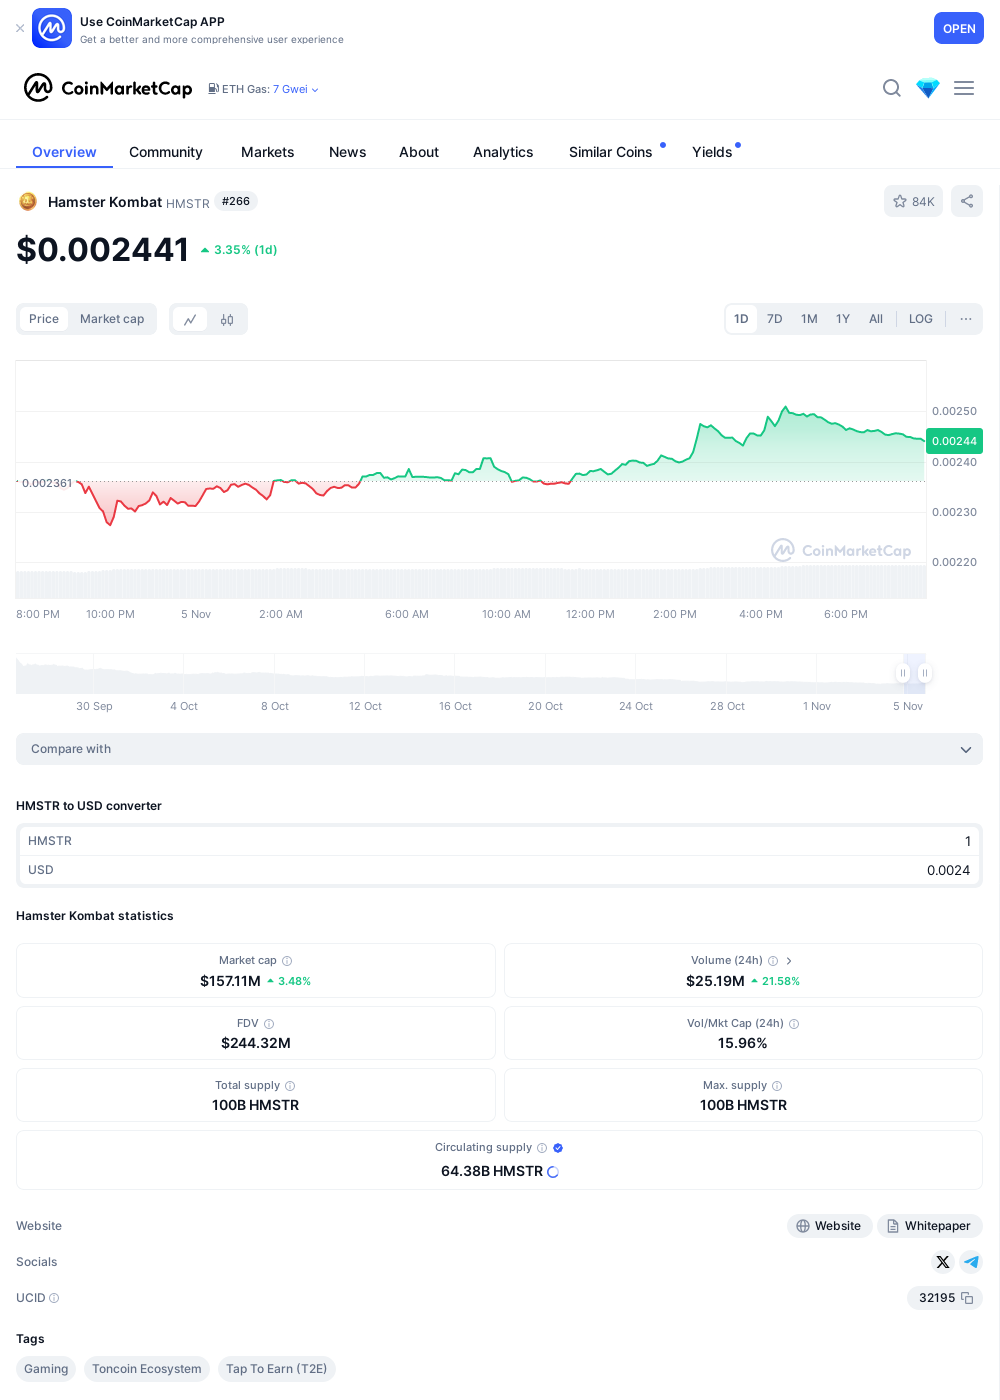Click the #266 rank badge
This screenshot has width=1000, height=1400.
[236, 201]
